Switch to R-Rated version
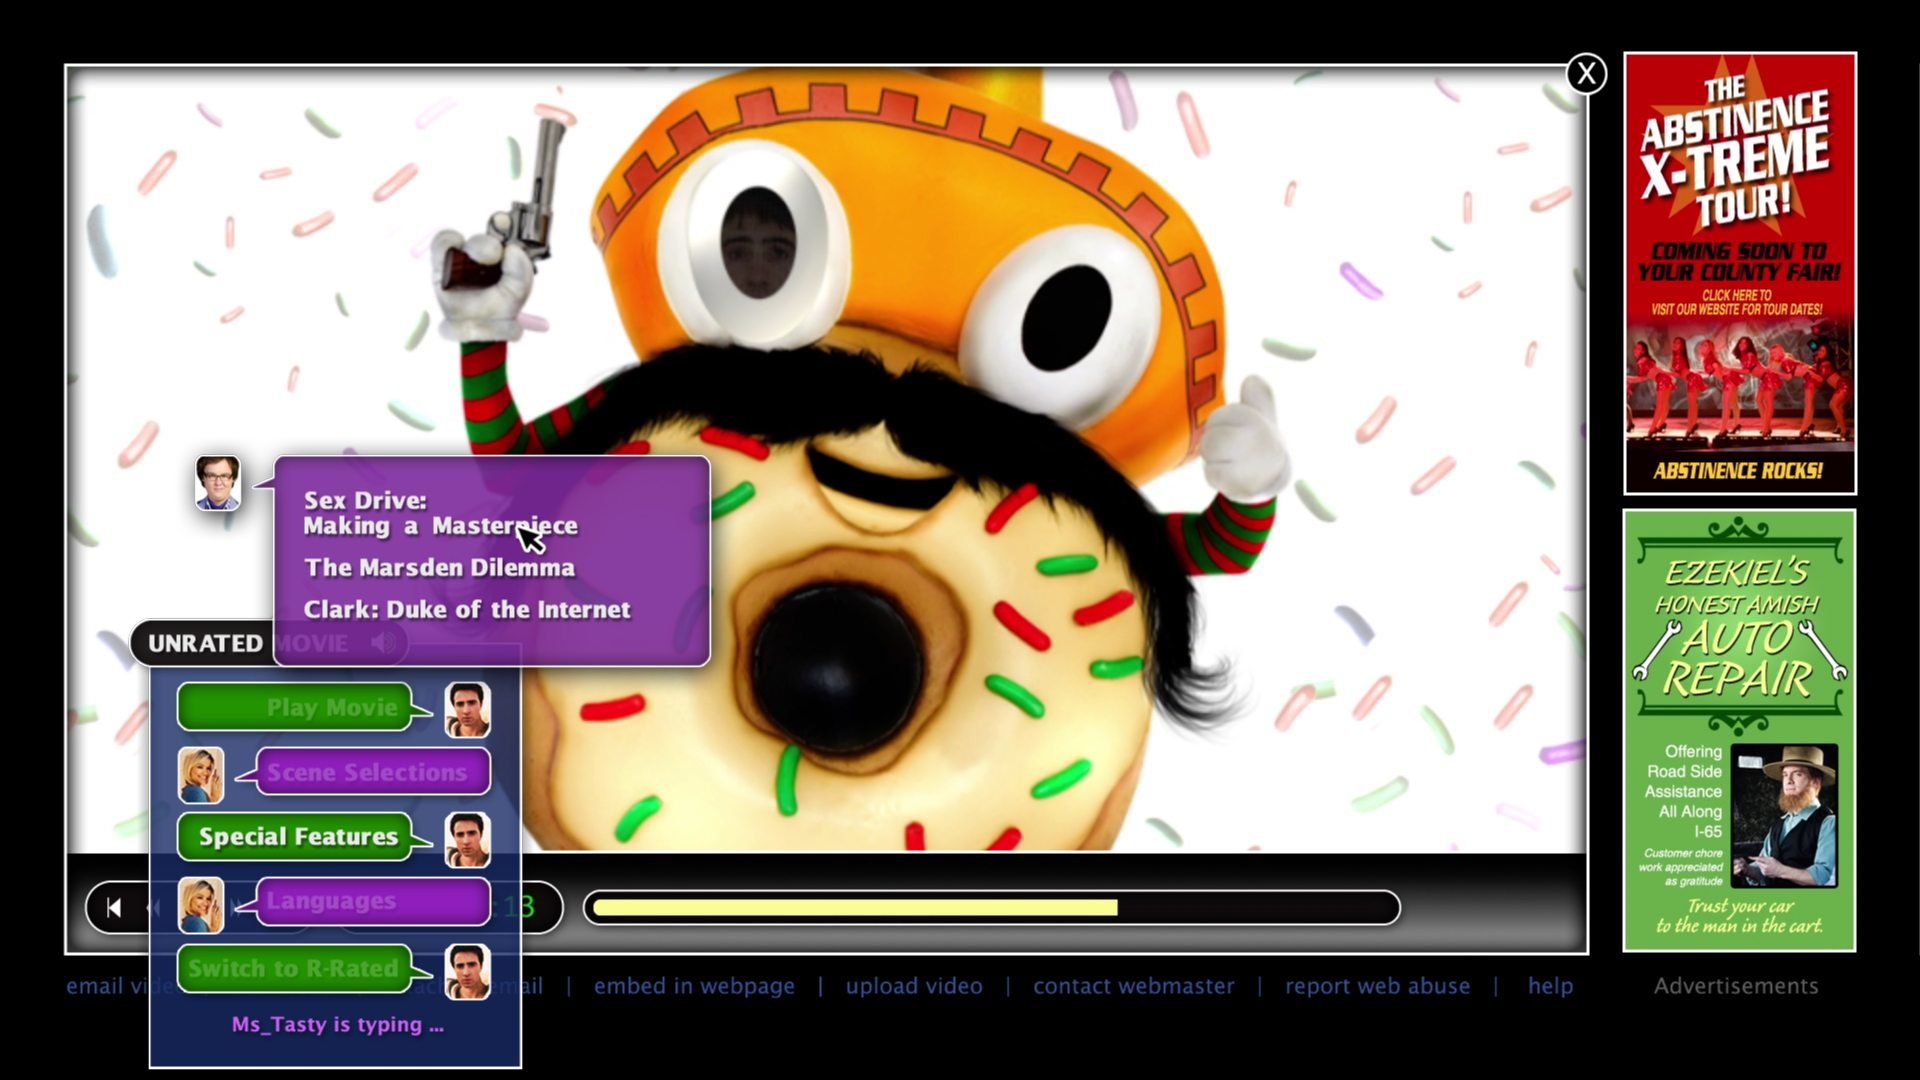 tap(295, 968)
